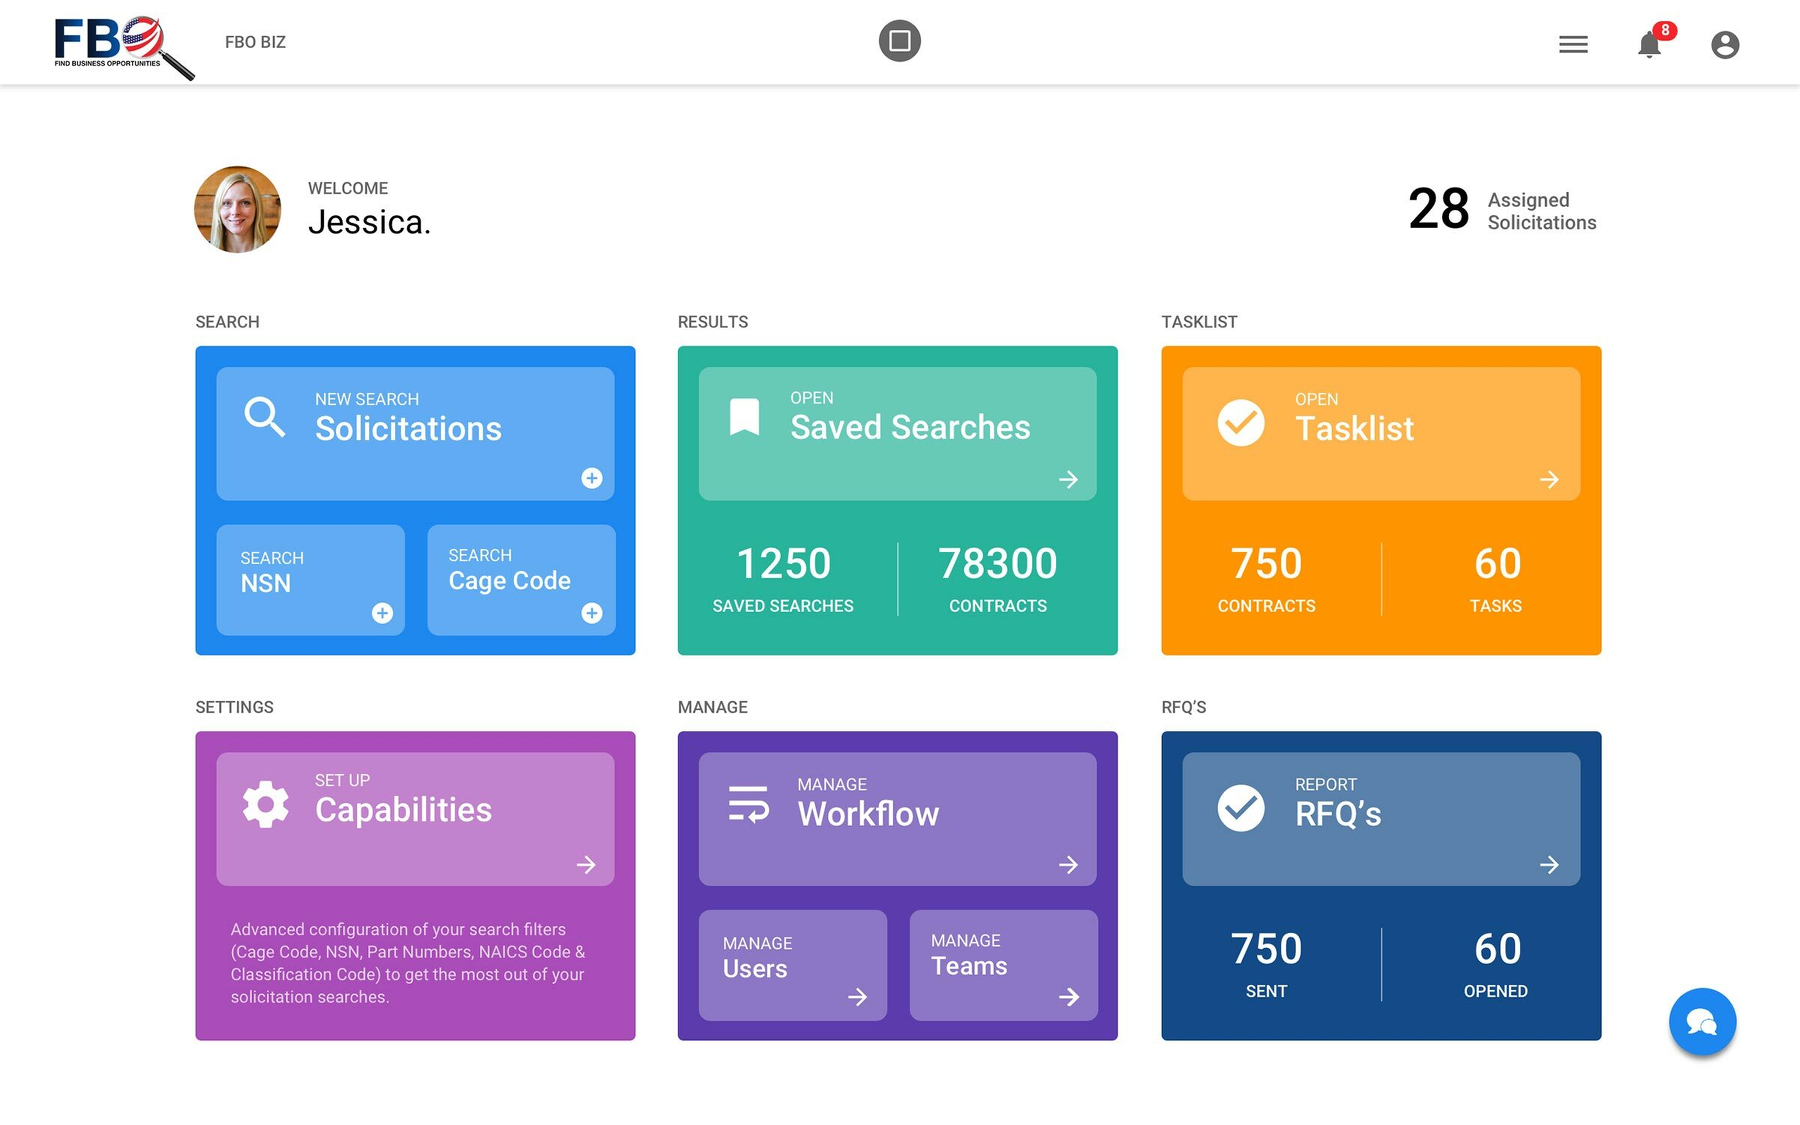Click the square app icon in top center
This screenshot has width=1800, height=1125.
coord(899,41)
